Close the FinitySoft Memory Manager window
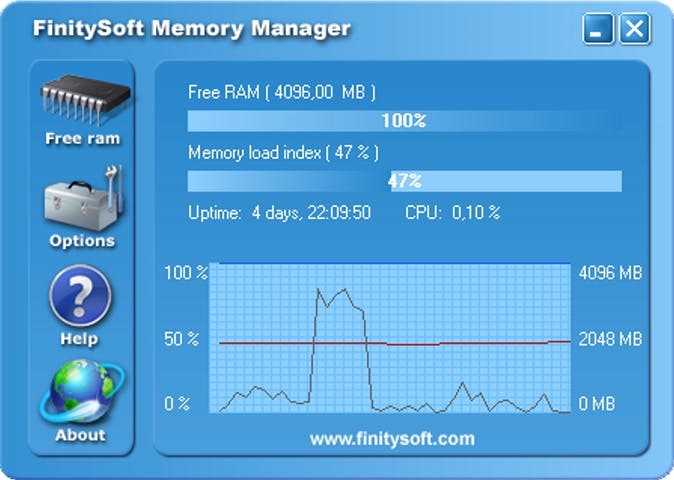 pos(634,30)
